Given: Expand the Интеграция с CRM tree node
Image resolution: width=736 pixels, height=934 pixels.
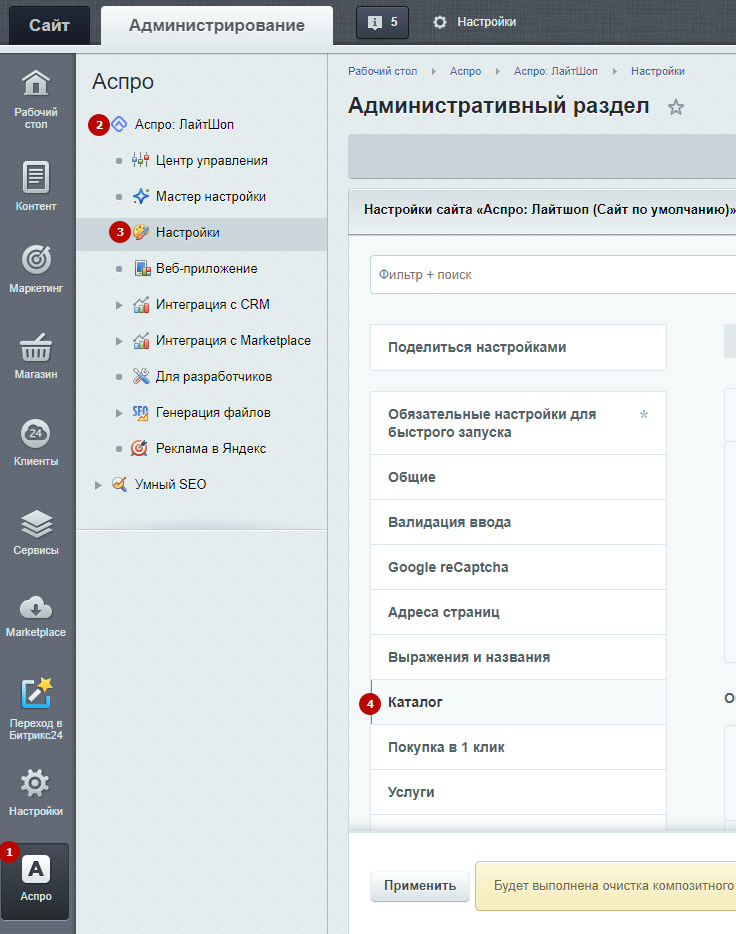Looking at the screenshot, I should pos(119,305).
